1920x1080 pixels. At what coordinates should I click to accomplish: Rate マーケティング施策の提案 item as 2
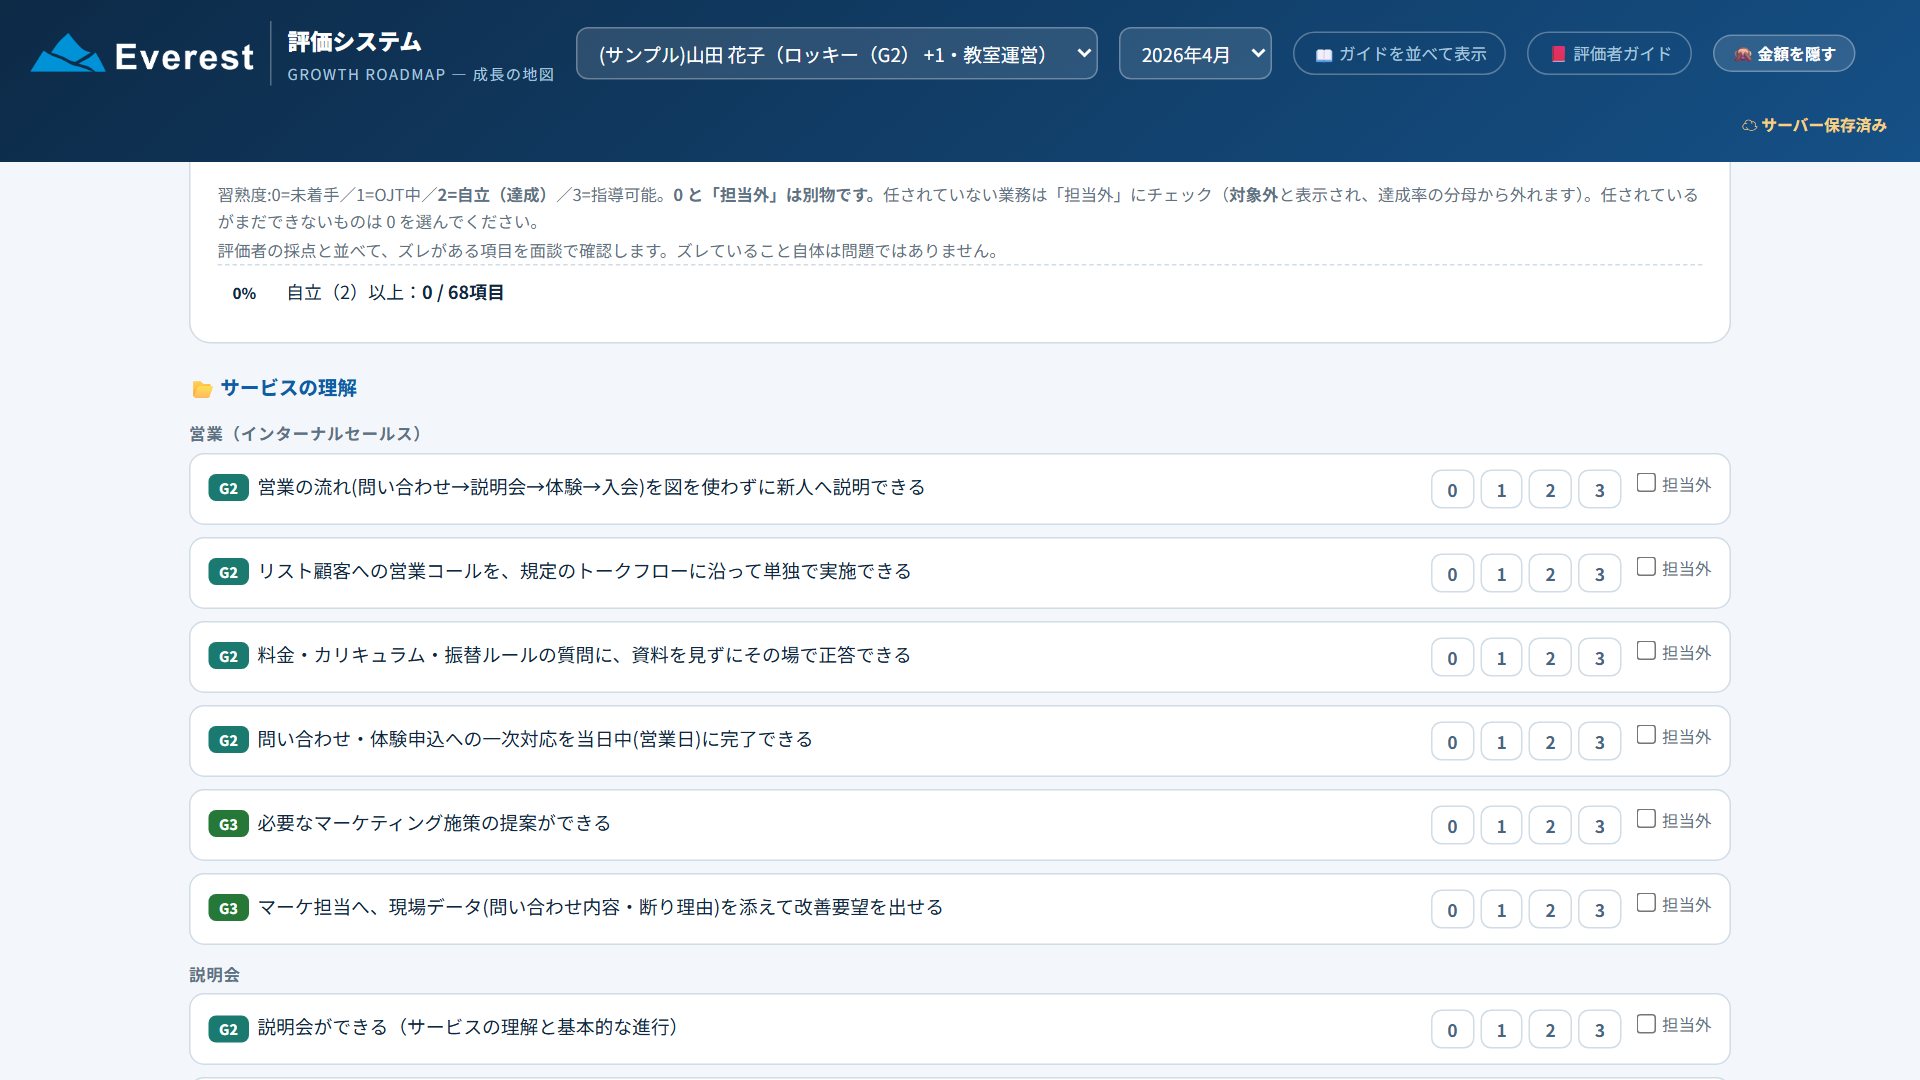click(x=1550, y=826)
